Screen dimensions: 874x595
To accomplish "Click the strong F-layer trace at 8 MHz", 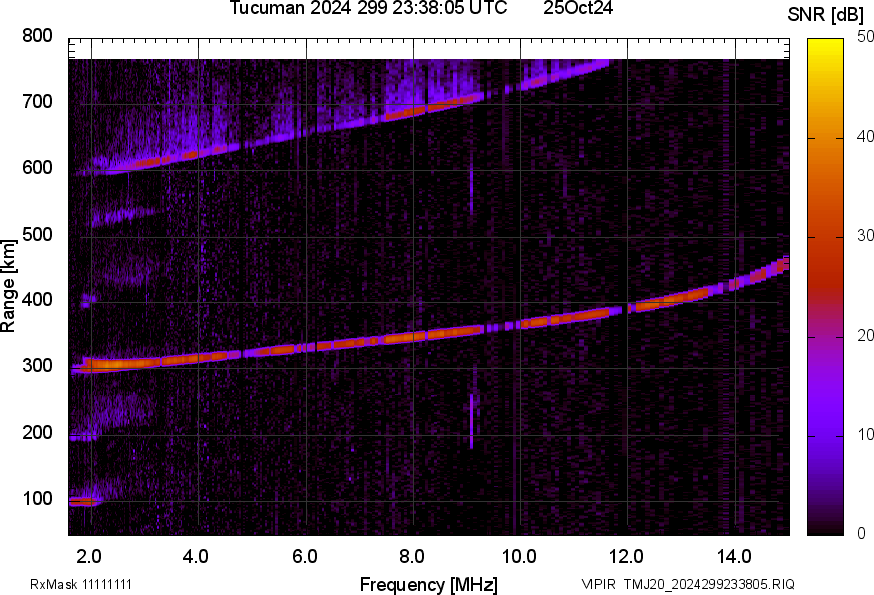I will [x=413, y=337].
